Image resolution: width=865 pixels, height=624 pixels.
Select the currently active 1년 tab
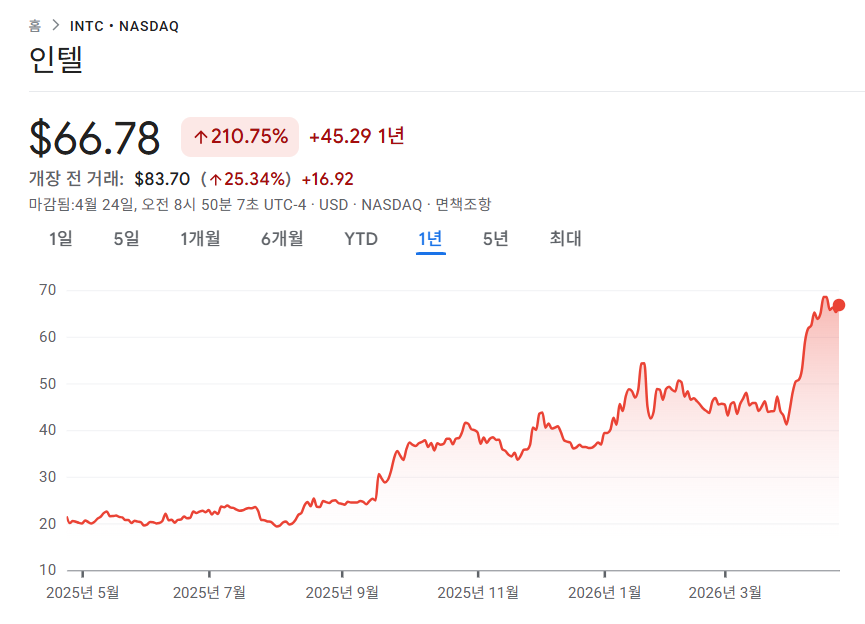[431, 239]
